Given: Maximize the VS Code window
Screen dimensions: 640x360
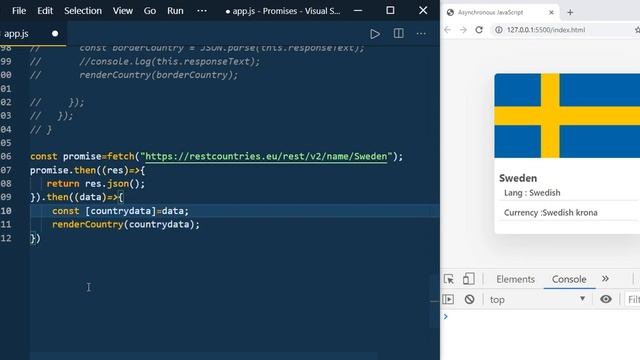Looking at the screenshot, I should [x=390, y=11].
